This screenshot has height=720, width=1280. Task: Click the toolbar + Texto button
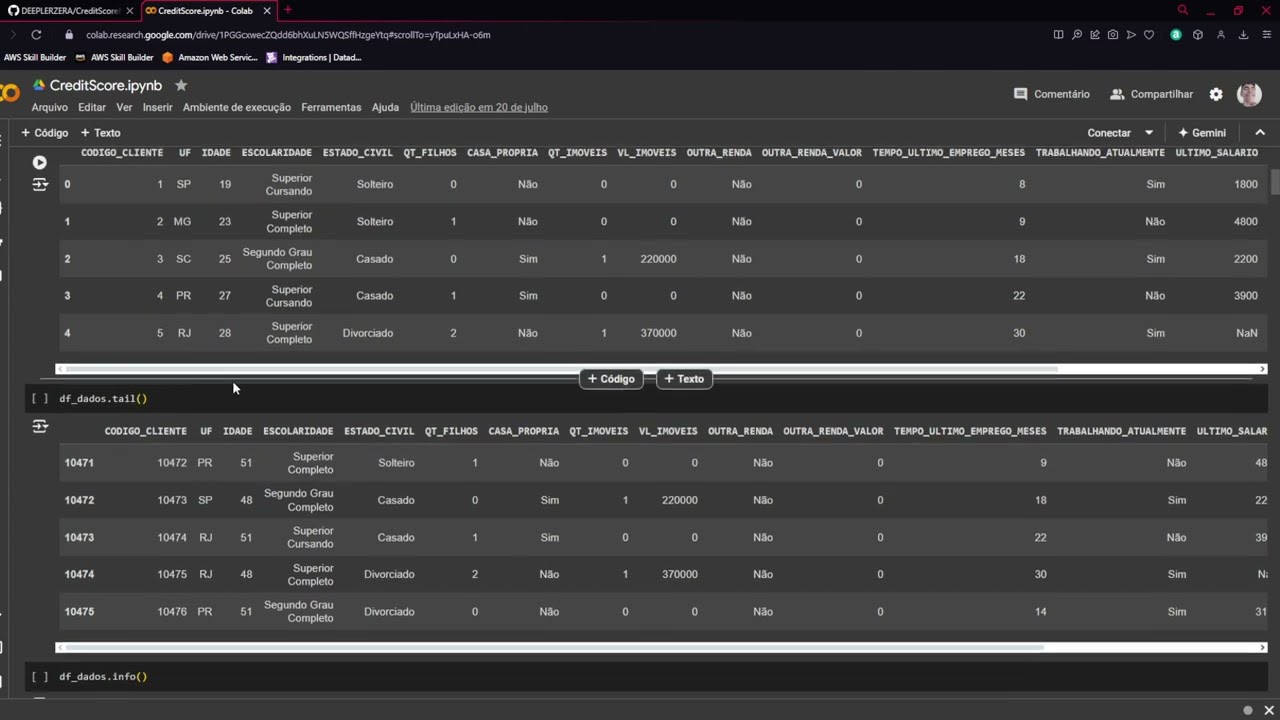pos(100,133)
